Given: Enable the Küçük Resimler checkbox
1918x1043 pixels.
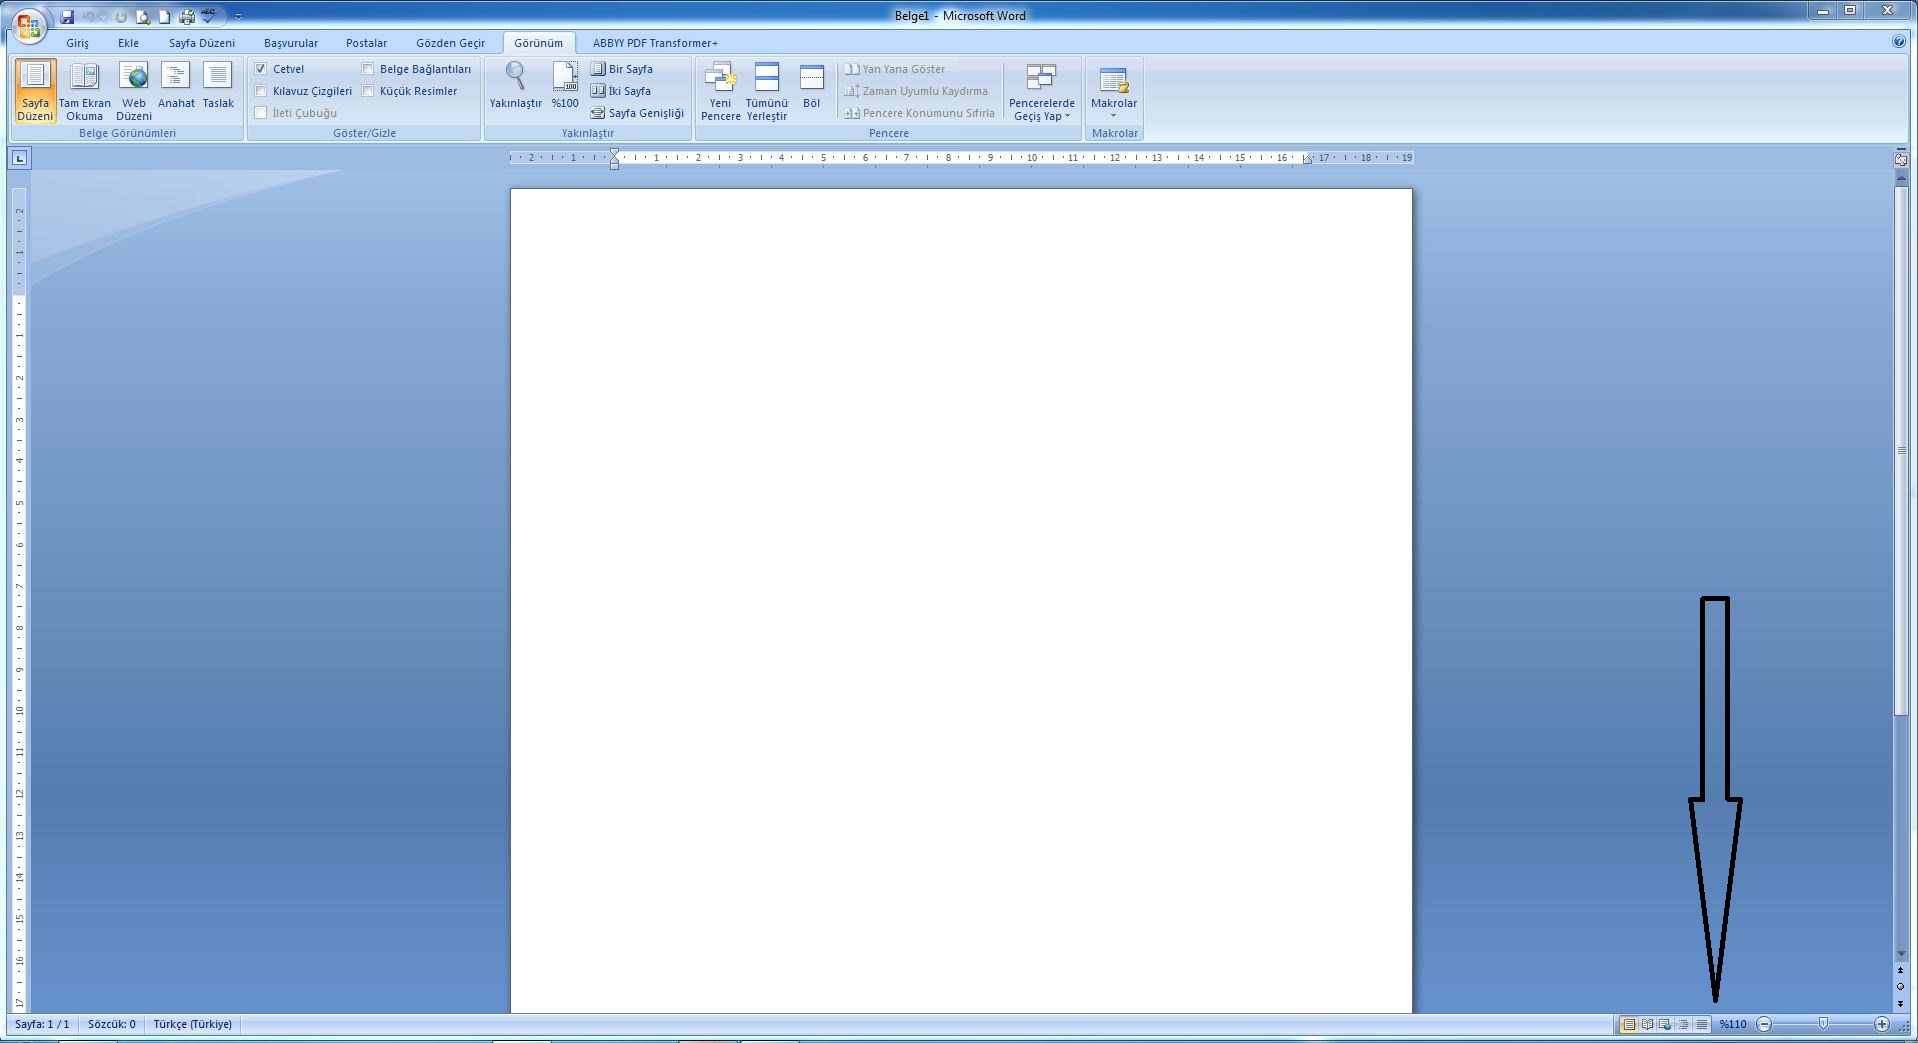Looking at the screenshot, I should point(368,91).
